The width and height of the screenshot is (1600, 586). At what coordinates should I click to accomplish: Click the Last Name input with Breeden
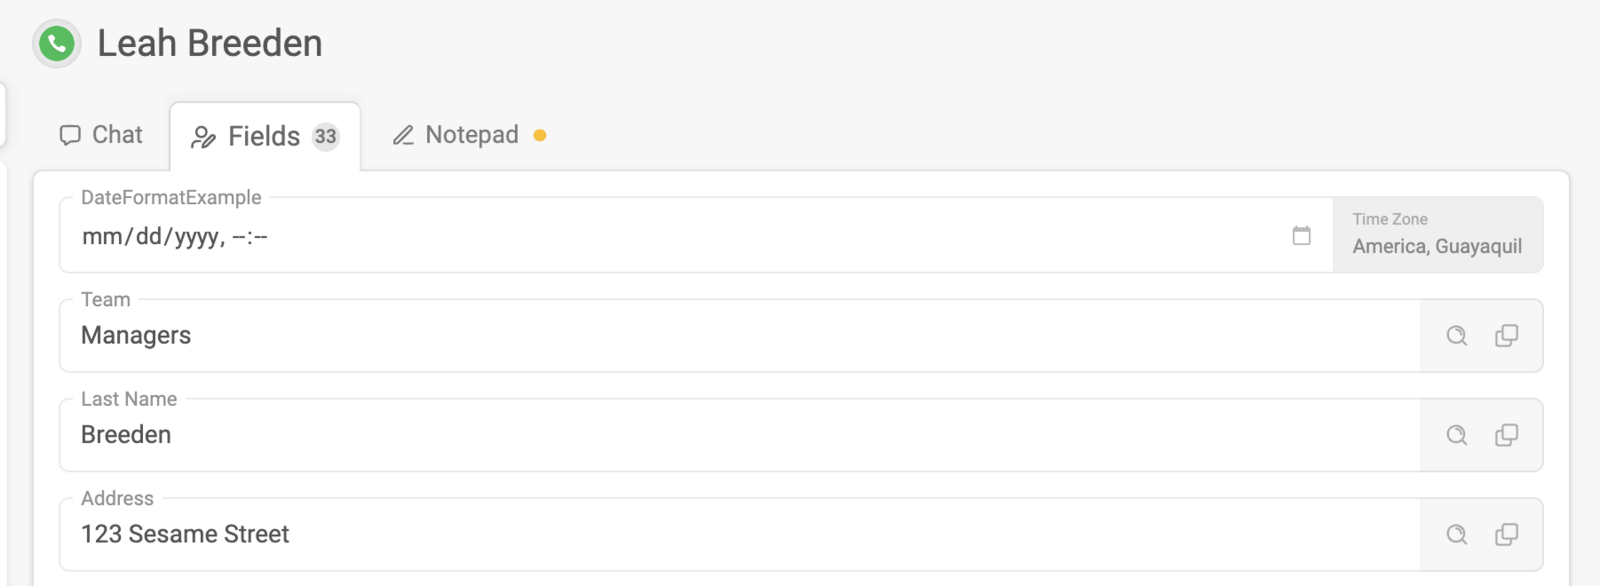pyautogui.click(x=740, y=435)
